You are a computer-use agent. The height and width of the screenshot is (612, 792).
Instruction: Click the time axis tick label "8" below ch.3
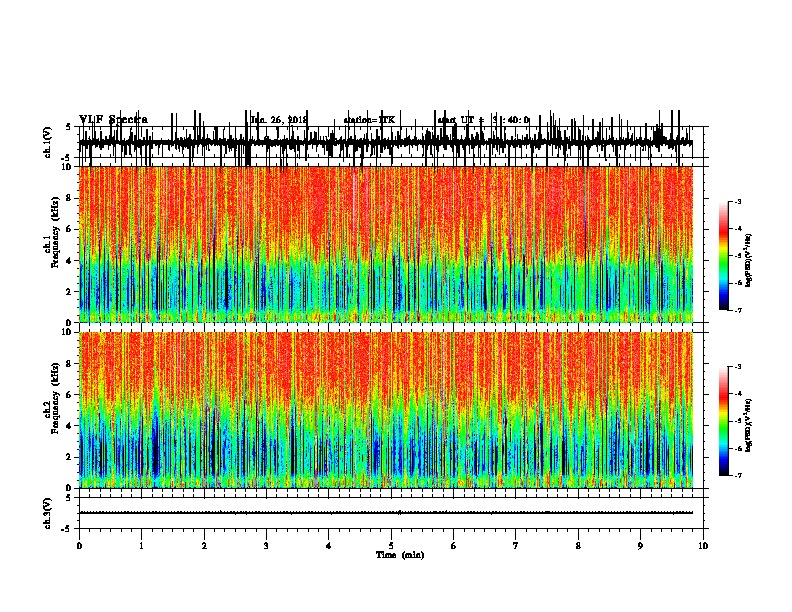578,546
